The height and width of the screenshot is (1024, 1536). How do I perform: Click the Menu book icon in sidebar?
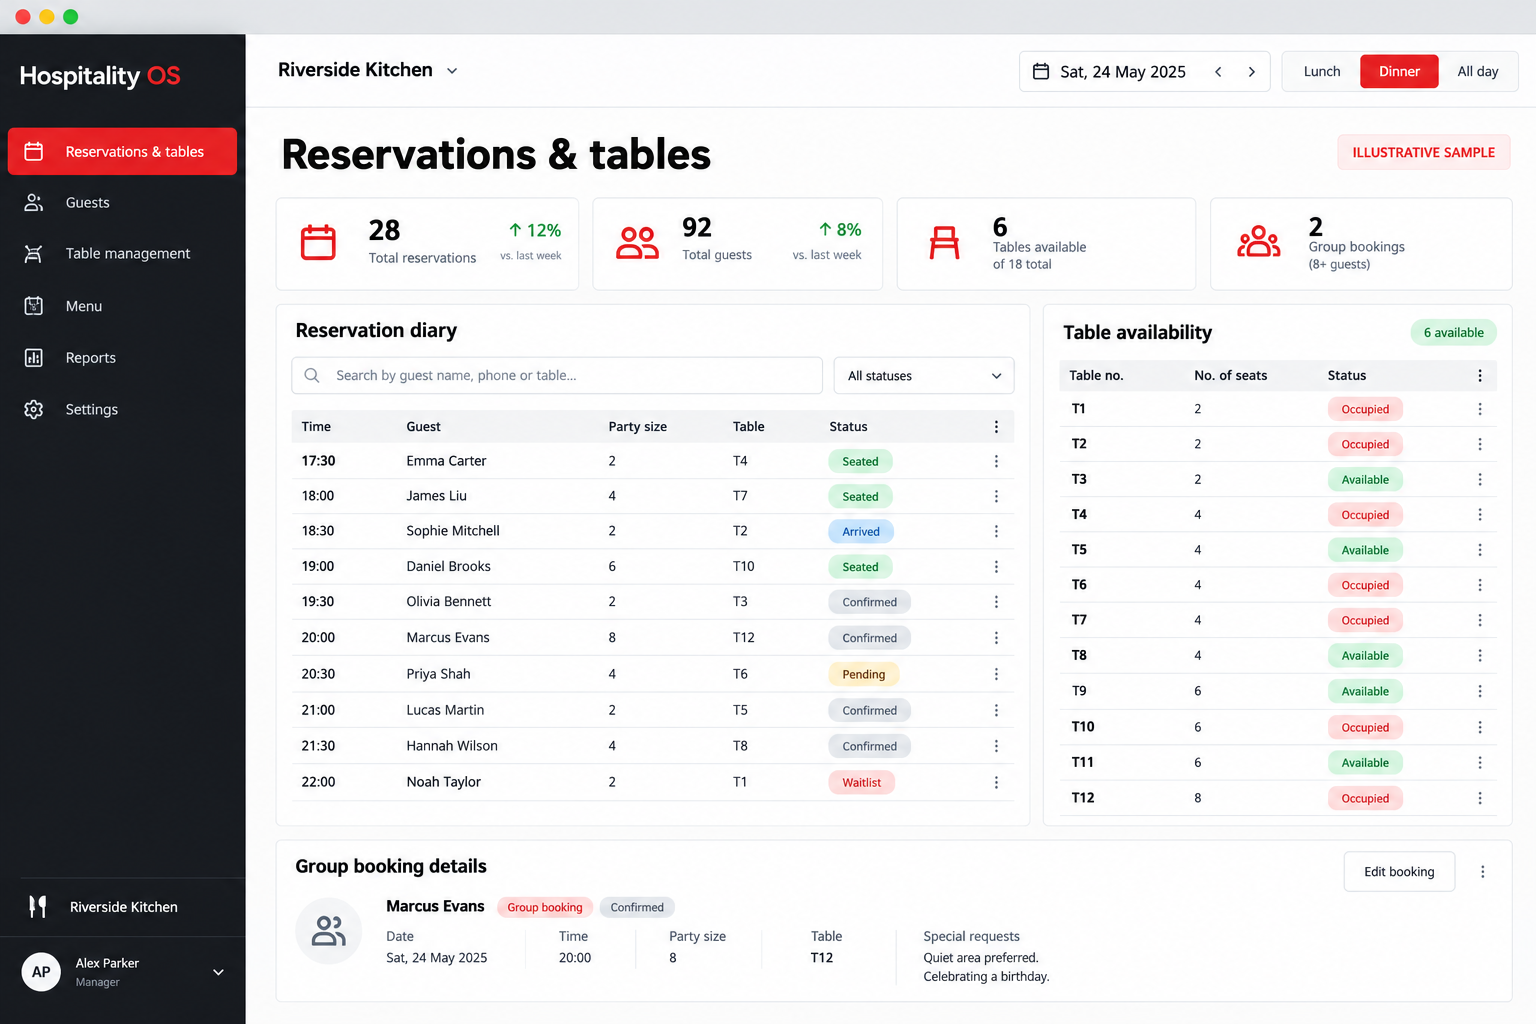(34, 306)
